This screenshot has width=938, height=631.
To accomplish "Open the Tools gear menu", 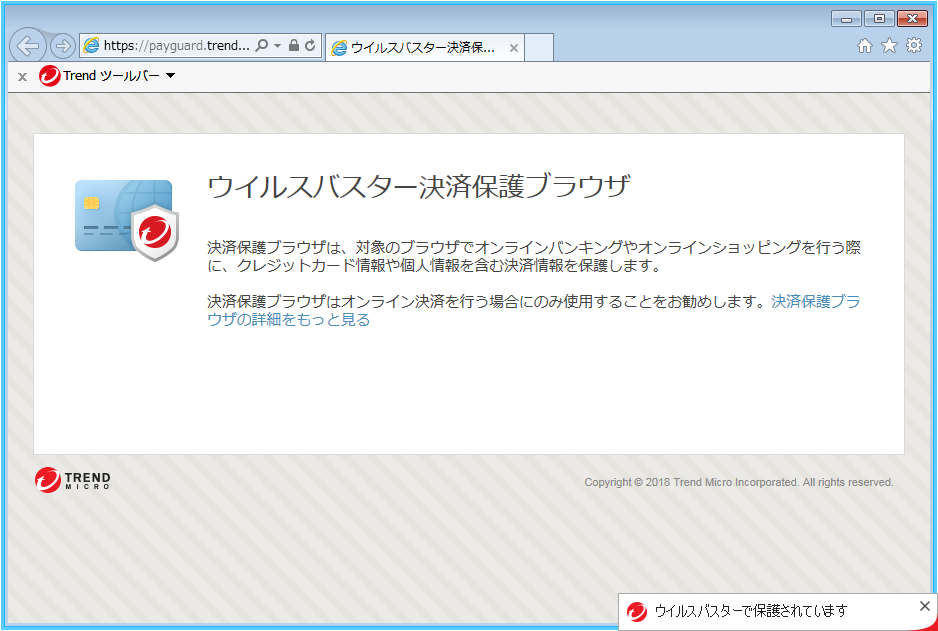I will pos(913,46).
